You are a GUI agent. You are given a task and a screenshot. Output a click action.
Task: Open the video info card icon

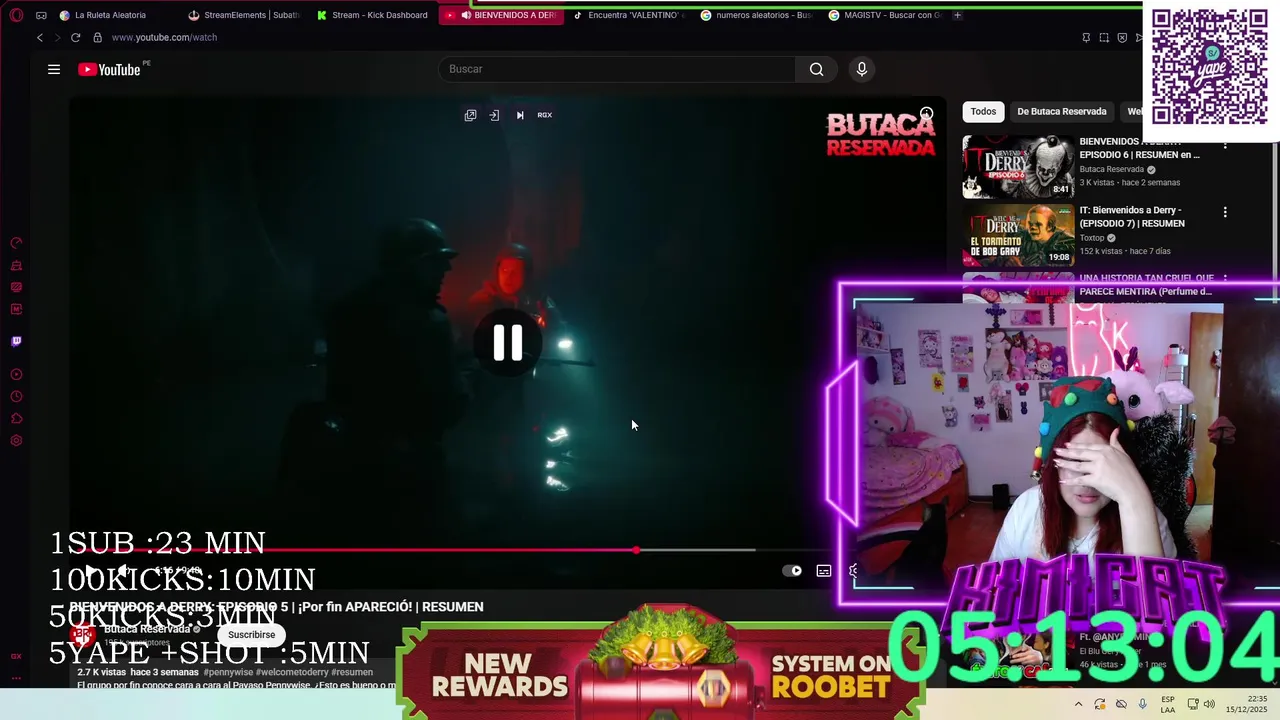pyautogui.click(x=926, y=114)
